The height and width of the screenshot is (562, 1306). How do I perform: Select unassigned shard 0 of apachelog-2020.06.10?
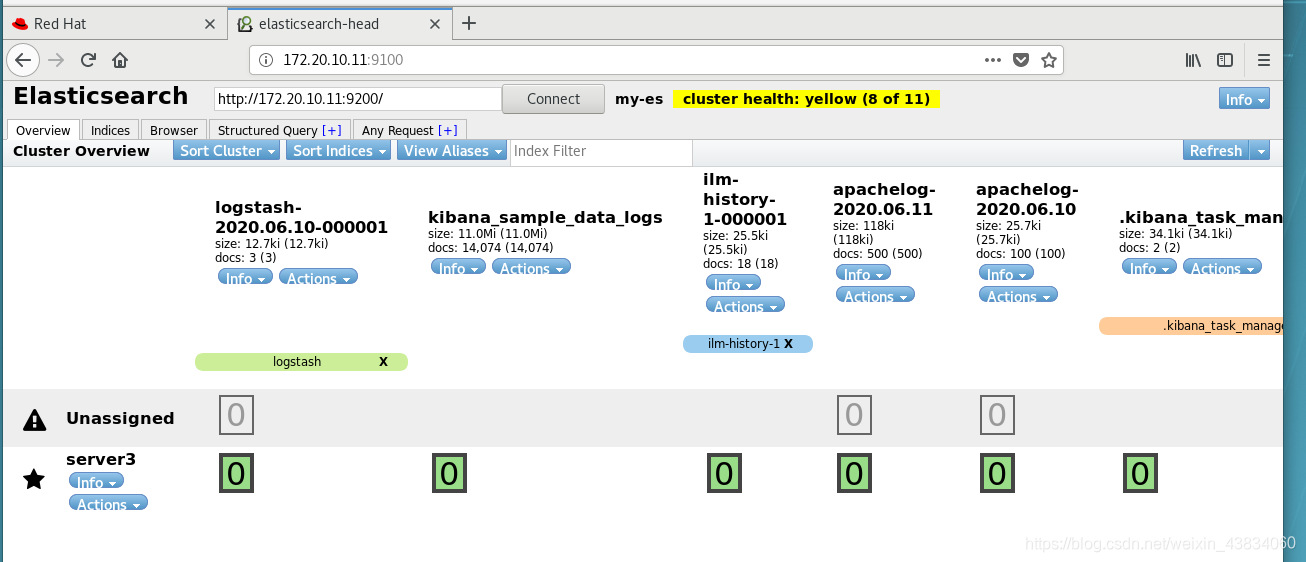click(x=996, y=415)
